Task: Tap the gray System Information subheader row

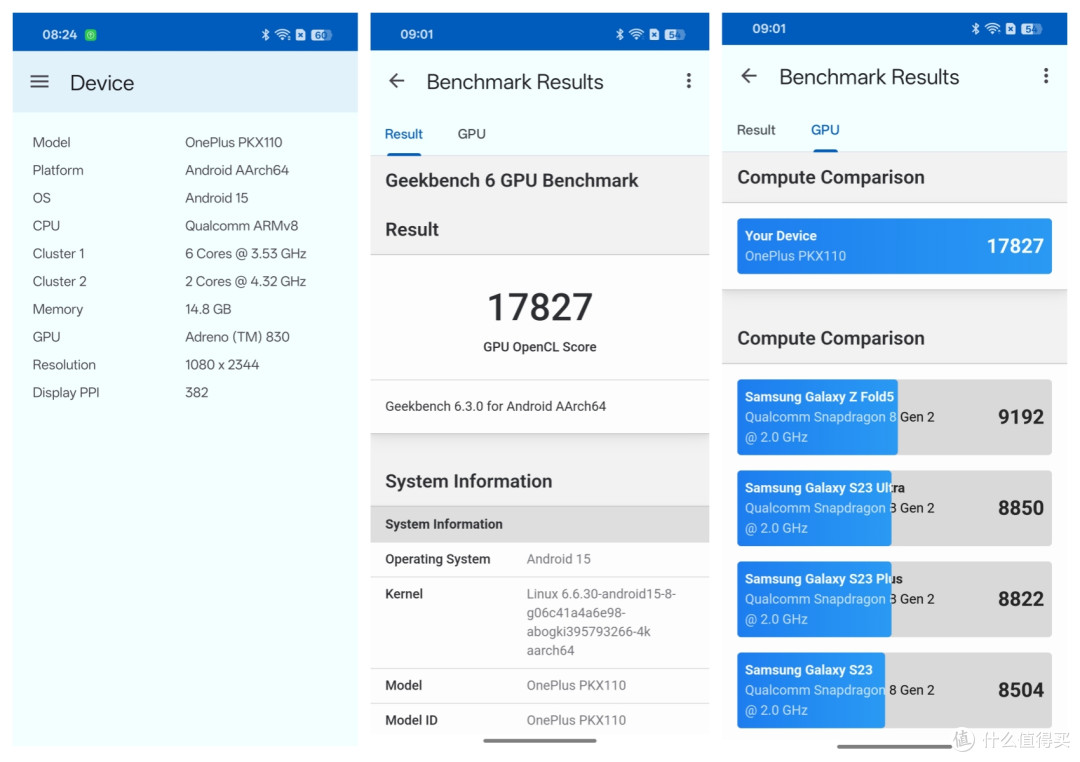Action: pyautogui.click(x=540, y=524)
